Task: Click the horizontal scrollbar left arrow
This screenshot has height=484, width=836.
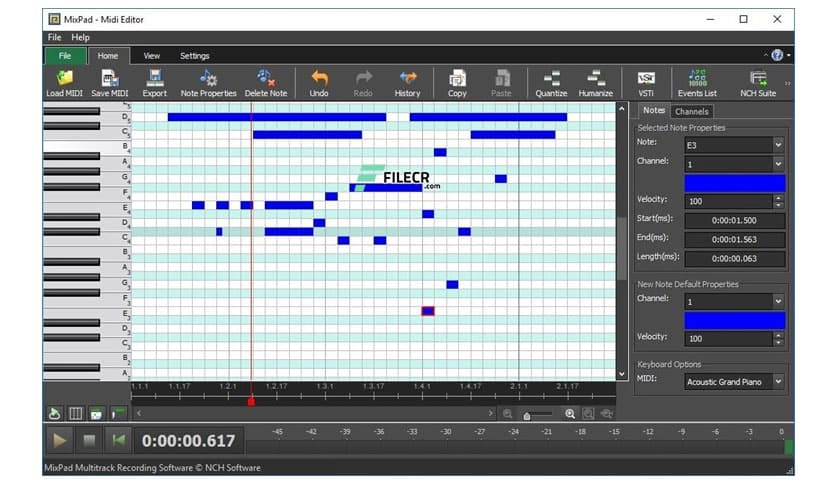Action: pos(139,413)
